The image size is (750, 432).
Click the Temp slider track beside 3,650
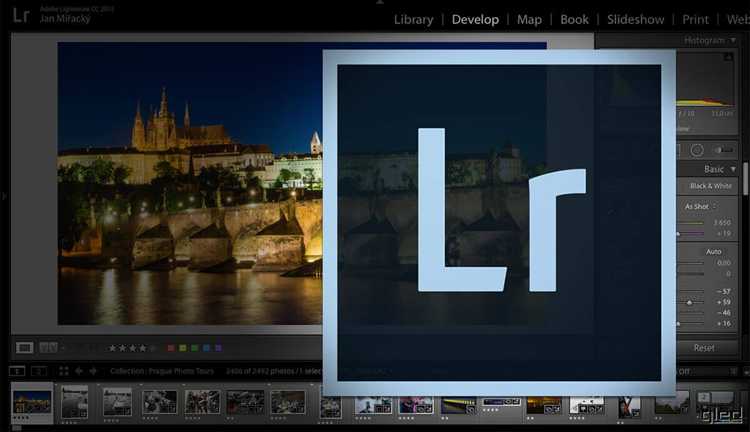point(690,223)
